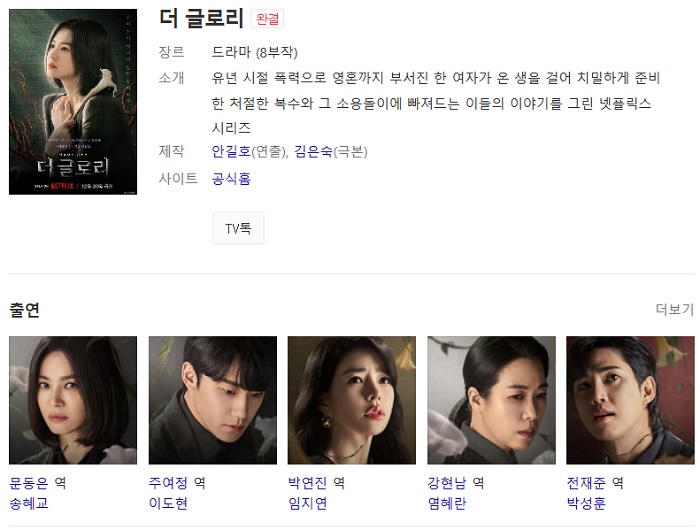Open actor 임지연 name link
The height and width of the screenshot is (530, 700).
pos(308,503)
